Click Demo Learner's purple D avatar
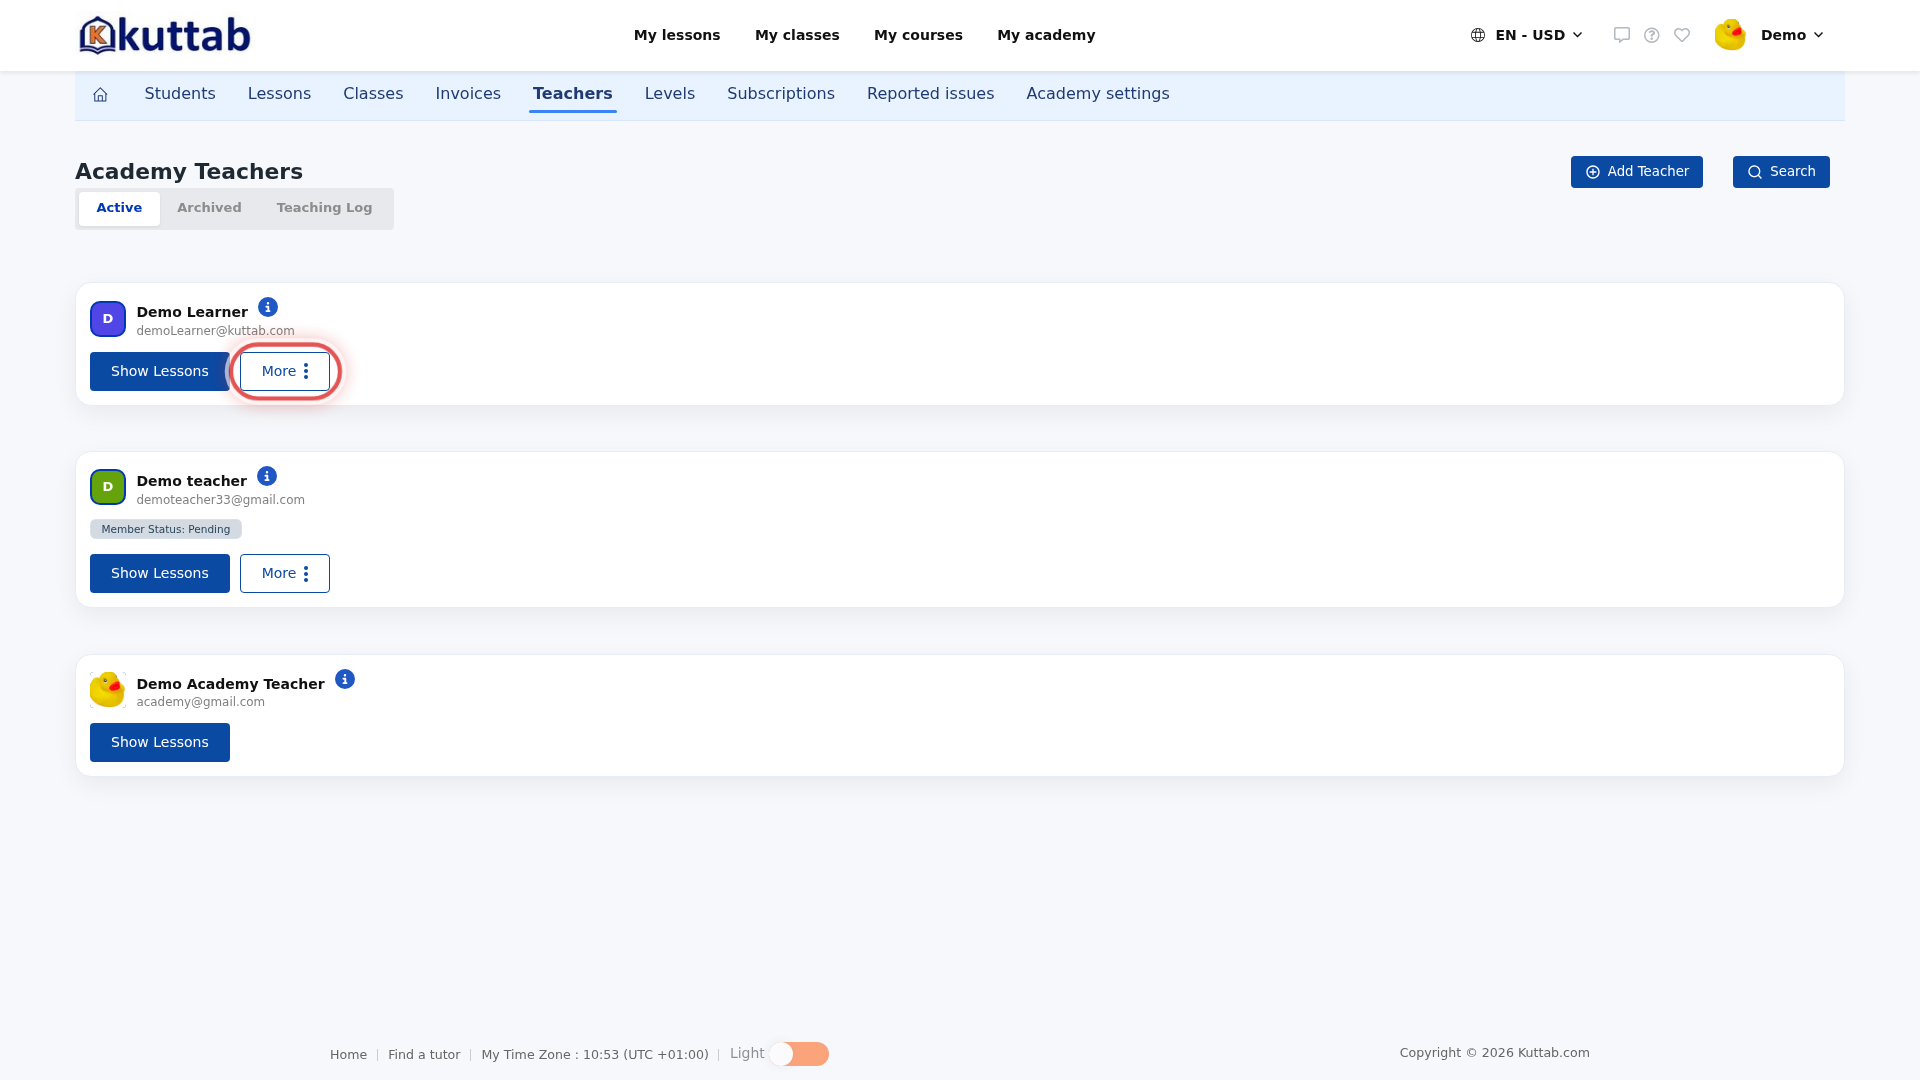The image size is (1920, 1080). pyautogui.click(x=108, y=319)
